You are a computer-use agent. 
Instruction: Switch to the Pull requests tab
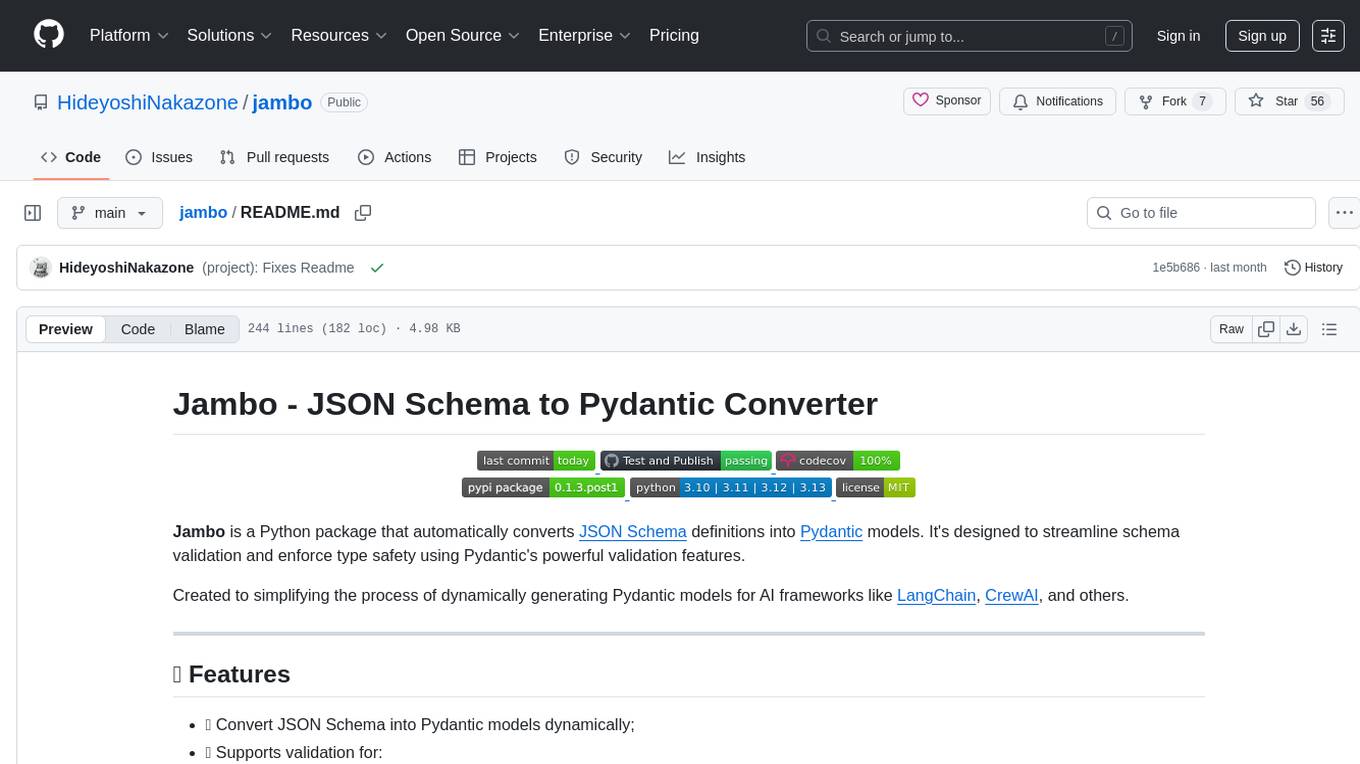[274, 157]
